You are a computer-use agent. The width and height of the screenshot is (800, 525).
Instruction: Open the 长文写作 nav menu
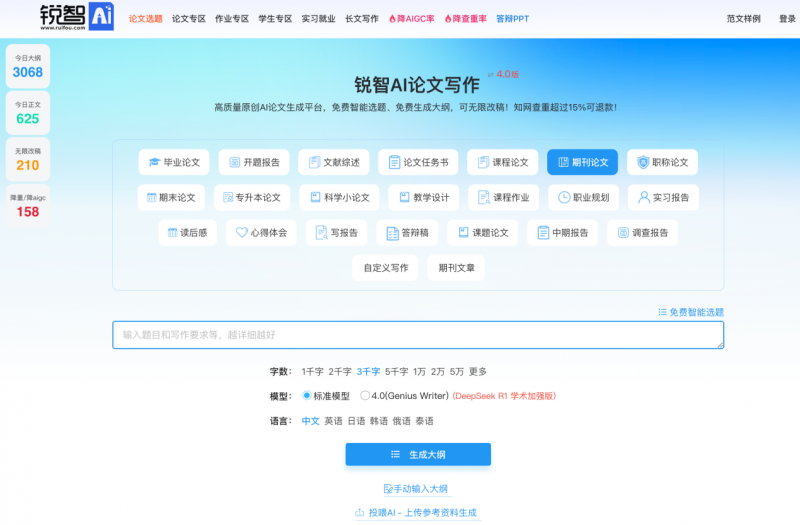[x=362, y=19]
